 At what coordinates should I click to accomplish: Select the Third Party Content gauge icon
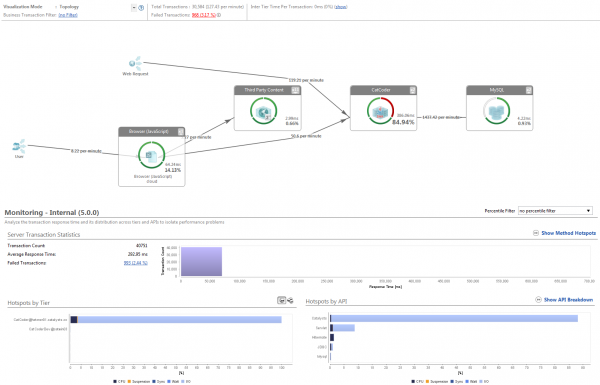click(x=263, y=111)
